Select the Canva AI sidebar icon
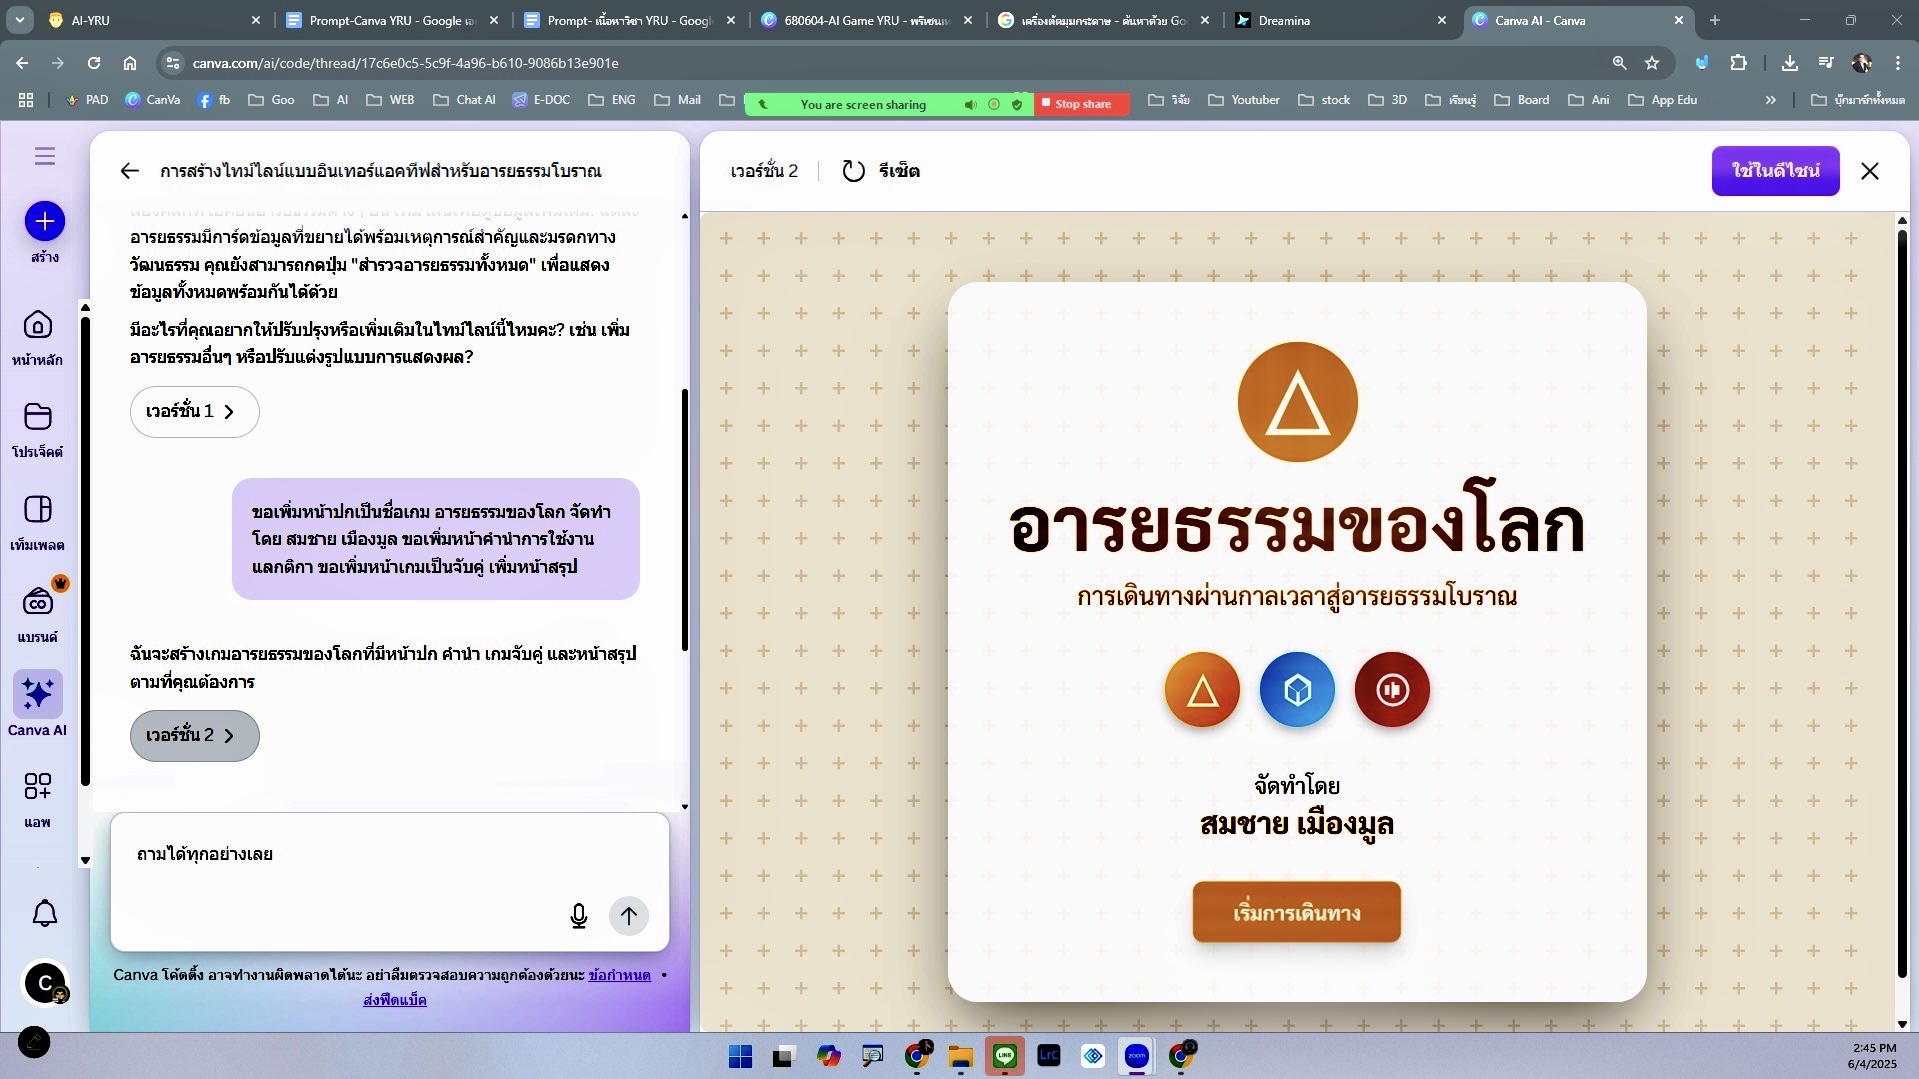The width and height of the screenshot is (1919, 1079). (x=38, y=694)
